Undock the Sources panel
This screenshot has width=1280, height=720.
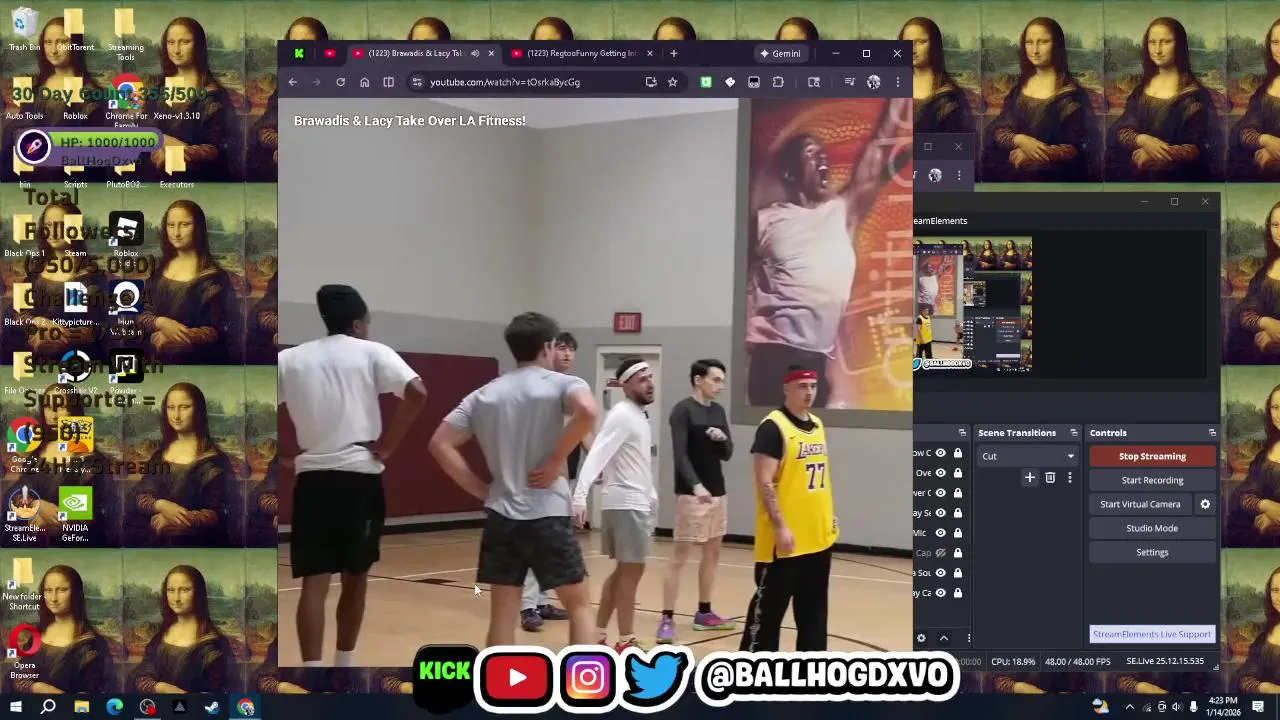point(962,433)
